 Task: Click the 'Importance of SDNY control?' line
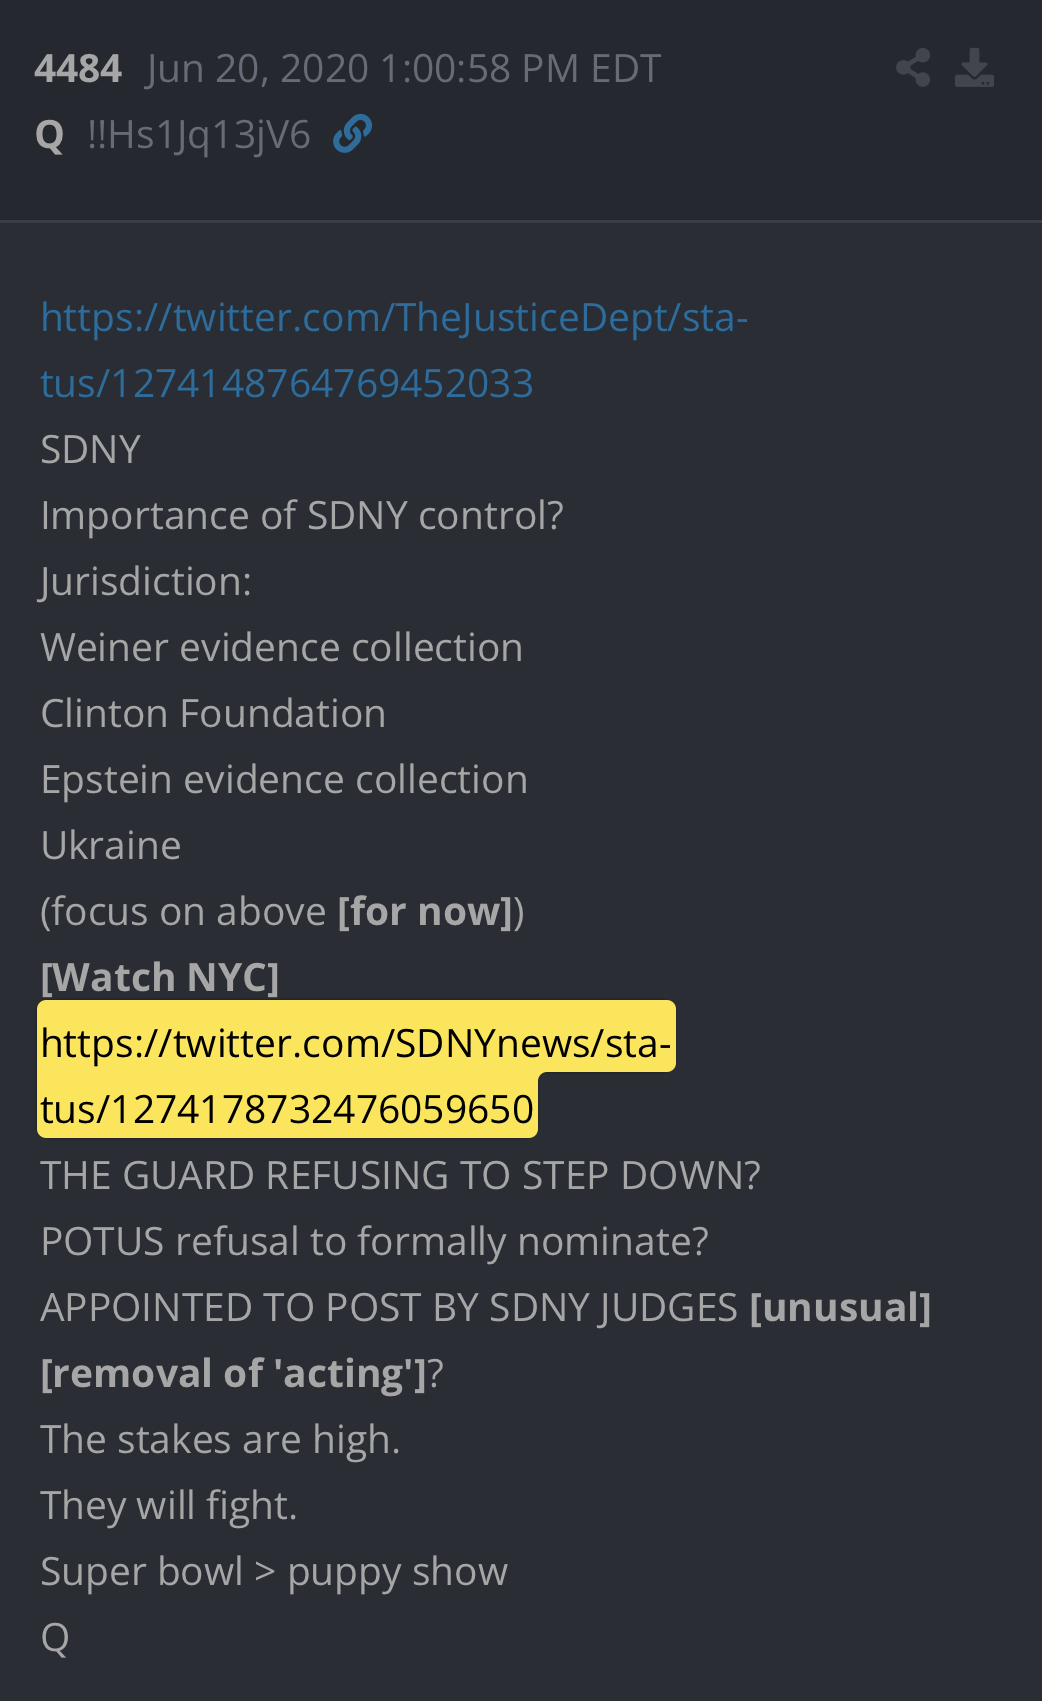pyautogui.click(x=302, y=515)
